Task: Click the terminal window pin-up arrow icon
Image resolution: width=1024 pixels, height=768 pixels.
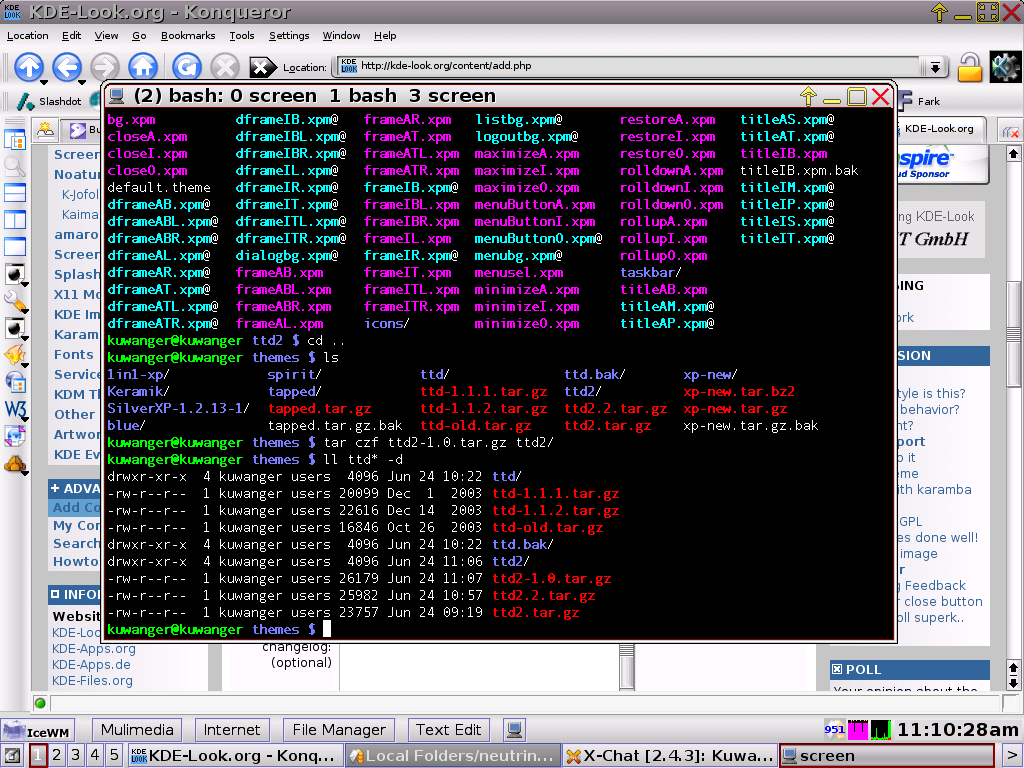Action: tap(808, 96)
